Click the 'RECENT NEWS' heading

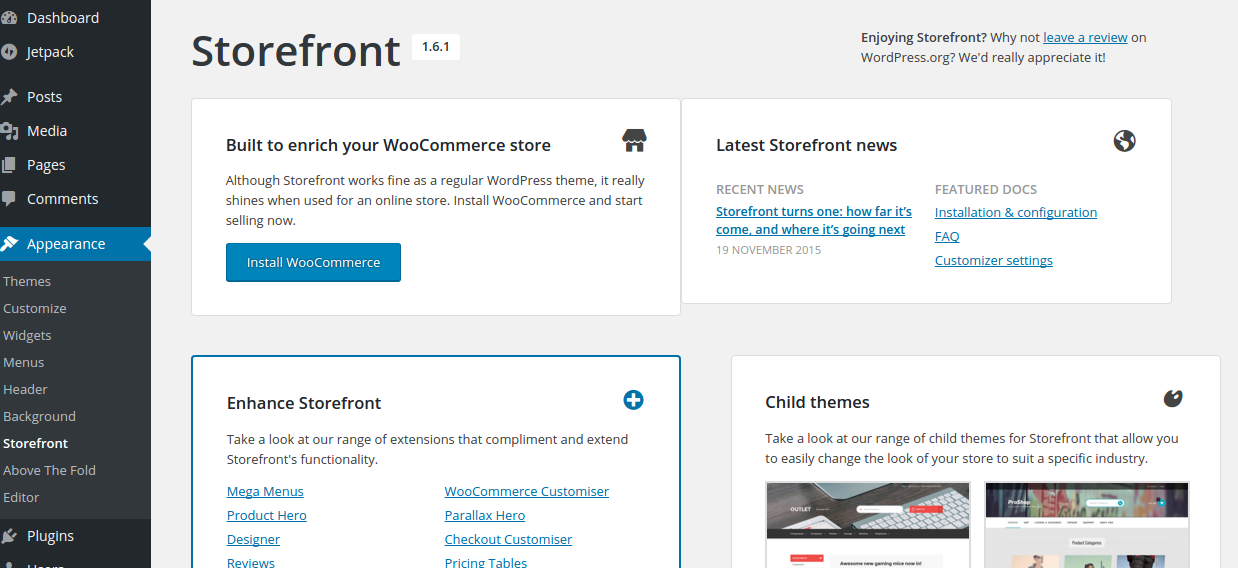760,189
